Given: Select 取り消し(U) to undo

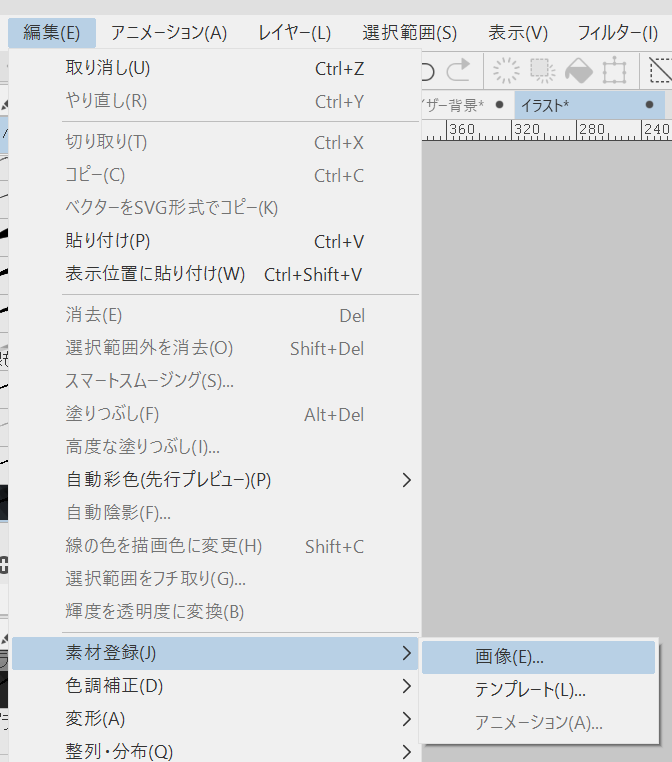Looking at the screenshot, I should (x=107, y=69).
